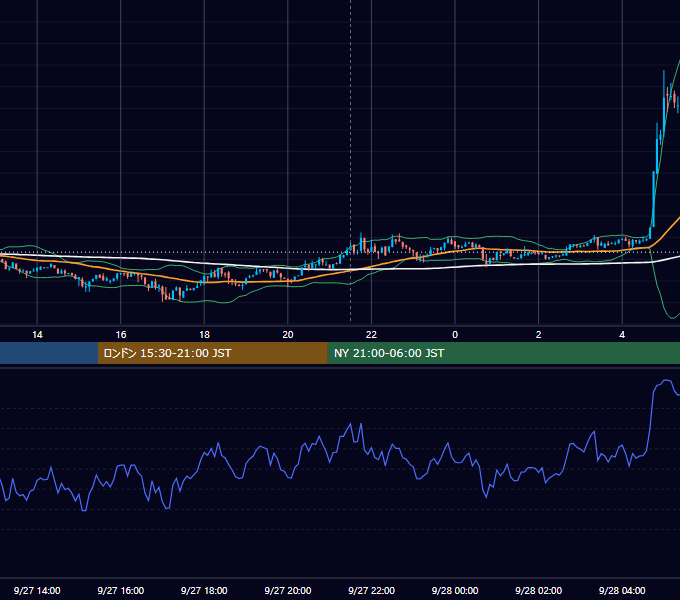The width and height of the screenshot is (680, 600).
Task: Click hour label 22 on the time axis
Action: click(371, 335)
